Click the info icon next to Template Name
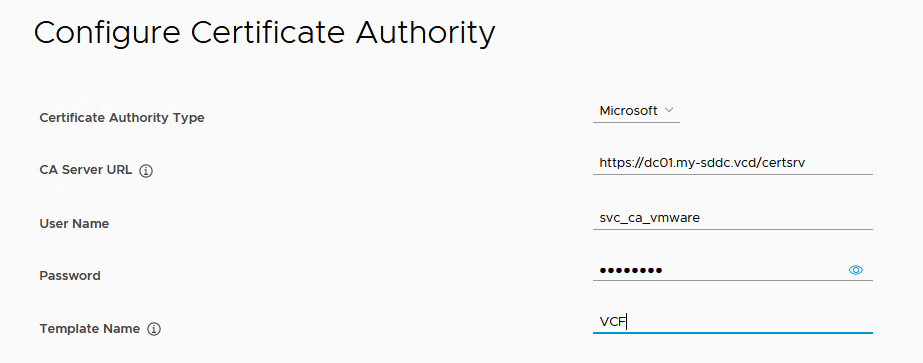This screenshot has height=363, width=923. tap(154, 329)
